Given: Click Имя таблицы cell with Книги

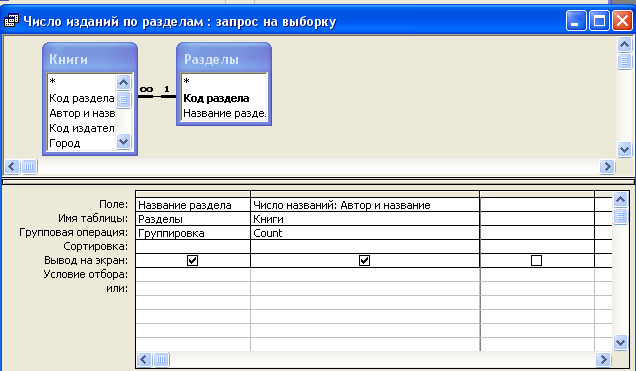Looking at the screenshot, I should (365, 219).
